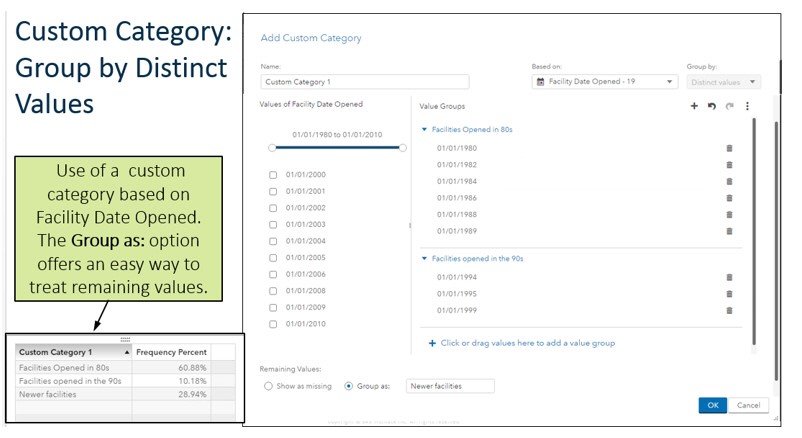The image size is (802, 438).
Task: Click the redo arrow icon
Action: pos(729,106)
